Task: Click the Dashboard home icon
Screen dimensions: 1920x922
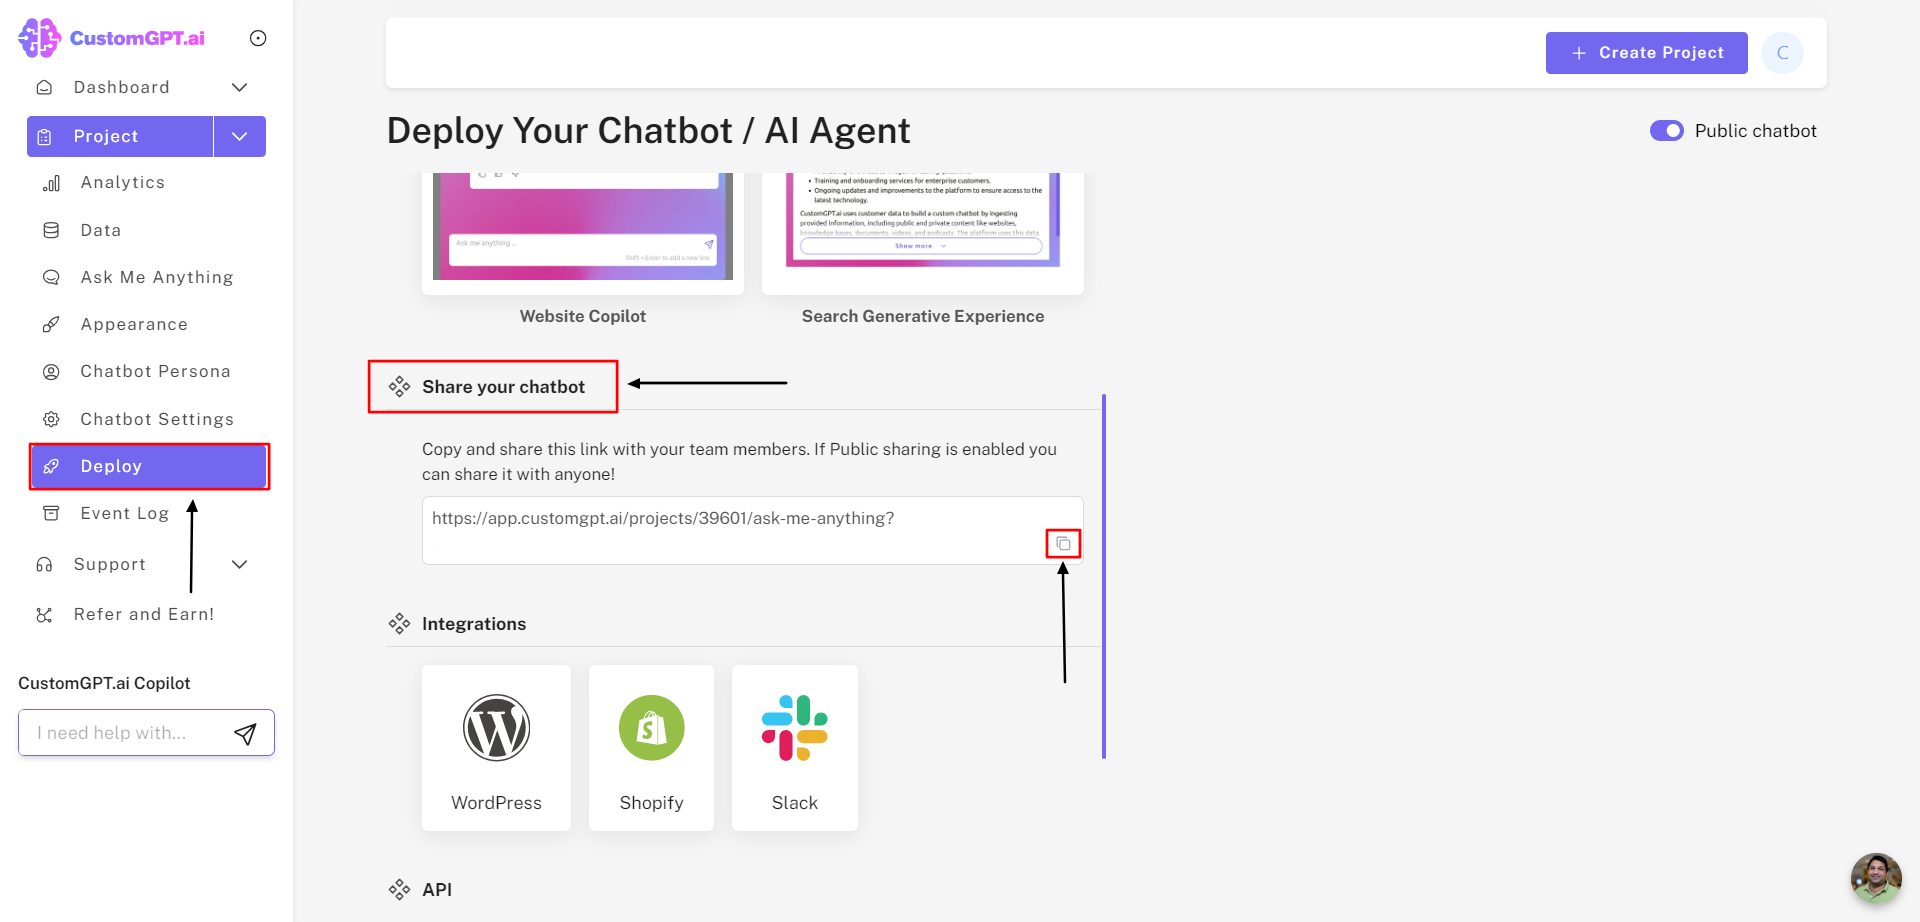Action: tap(44, 87)
